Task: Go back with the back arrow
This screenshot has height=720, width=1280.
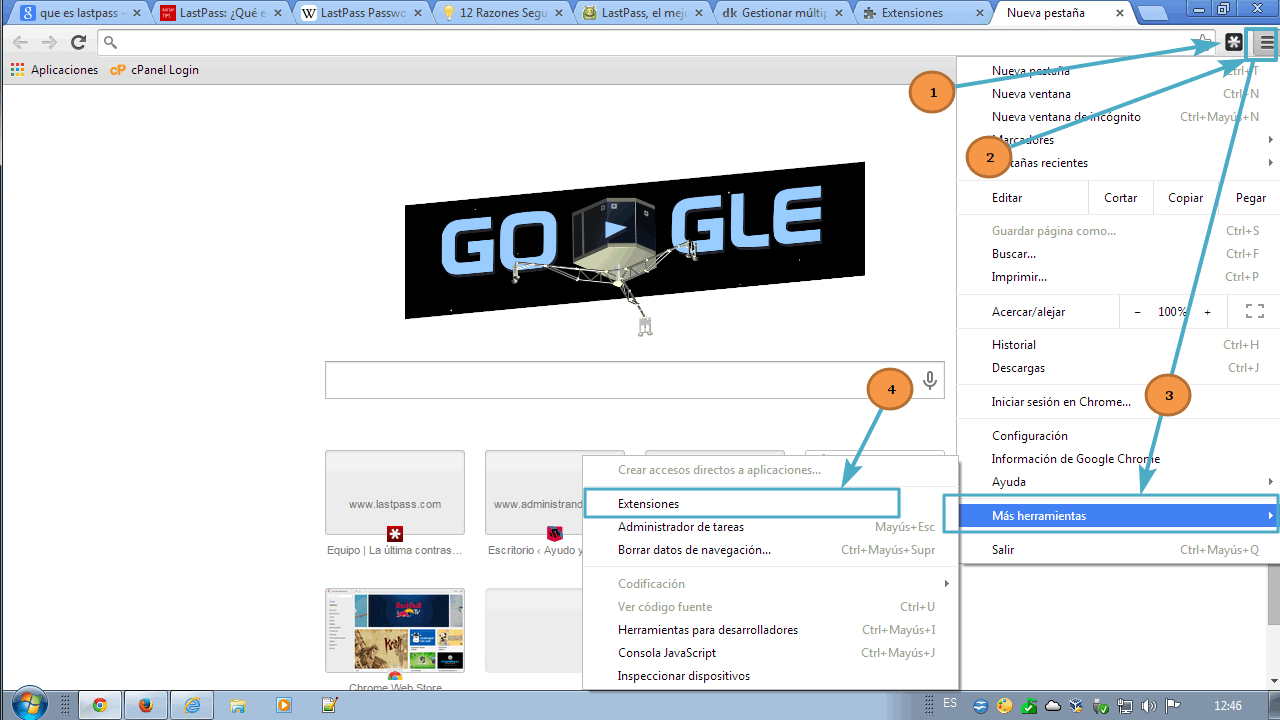Action: tap(20, 42)
